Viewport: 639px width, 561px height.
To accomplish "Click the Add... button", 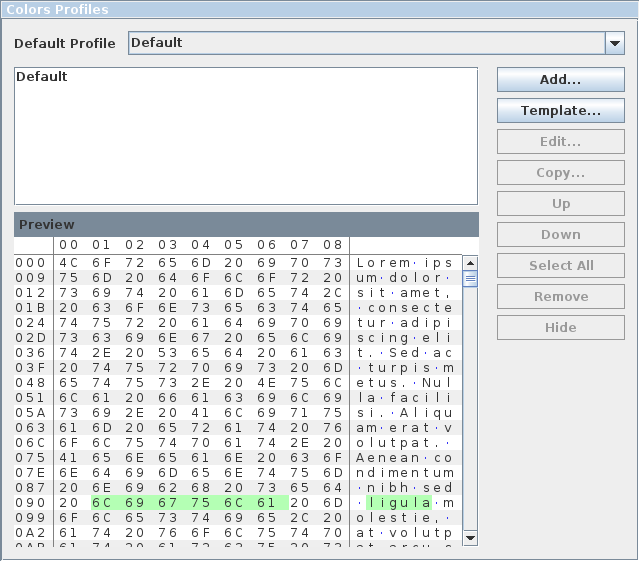I will pos(560,80).
